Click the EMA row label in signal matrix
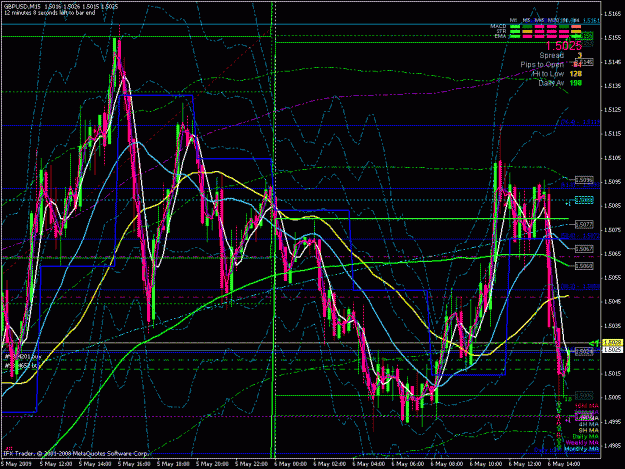The image size is (625, 469). tap(500, 36)
